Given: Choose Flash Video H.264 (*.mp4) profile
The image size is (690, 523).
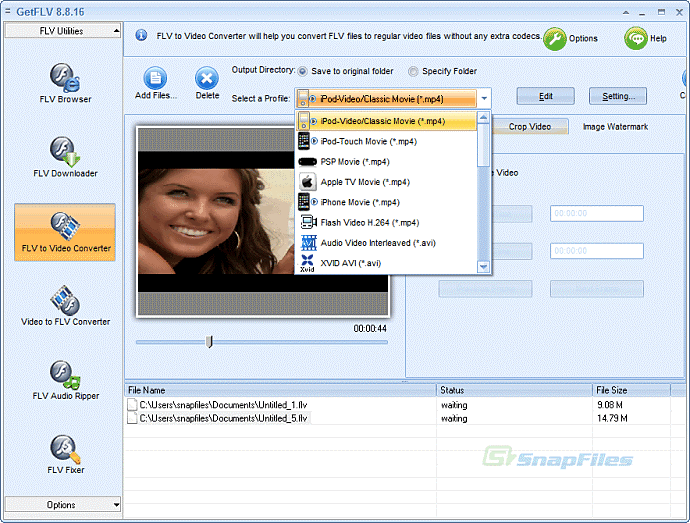Looking at the screenshot, I should pyautogui.click(x=386, y=222).
